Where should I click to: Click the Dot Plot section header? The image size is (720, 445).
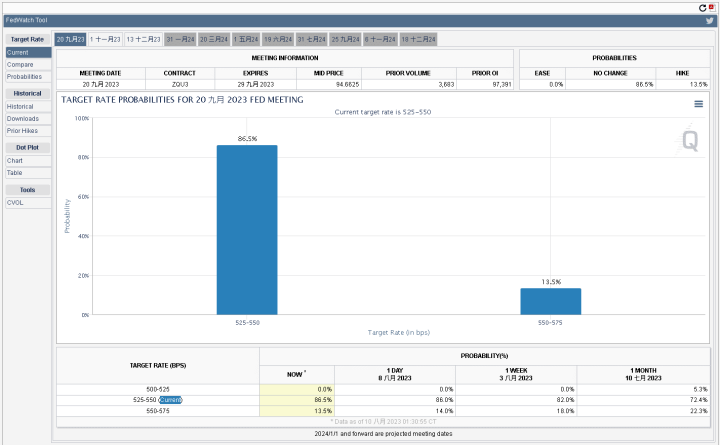pos(28,147)
